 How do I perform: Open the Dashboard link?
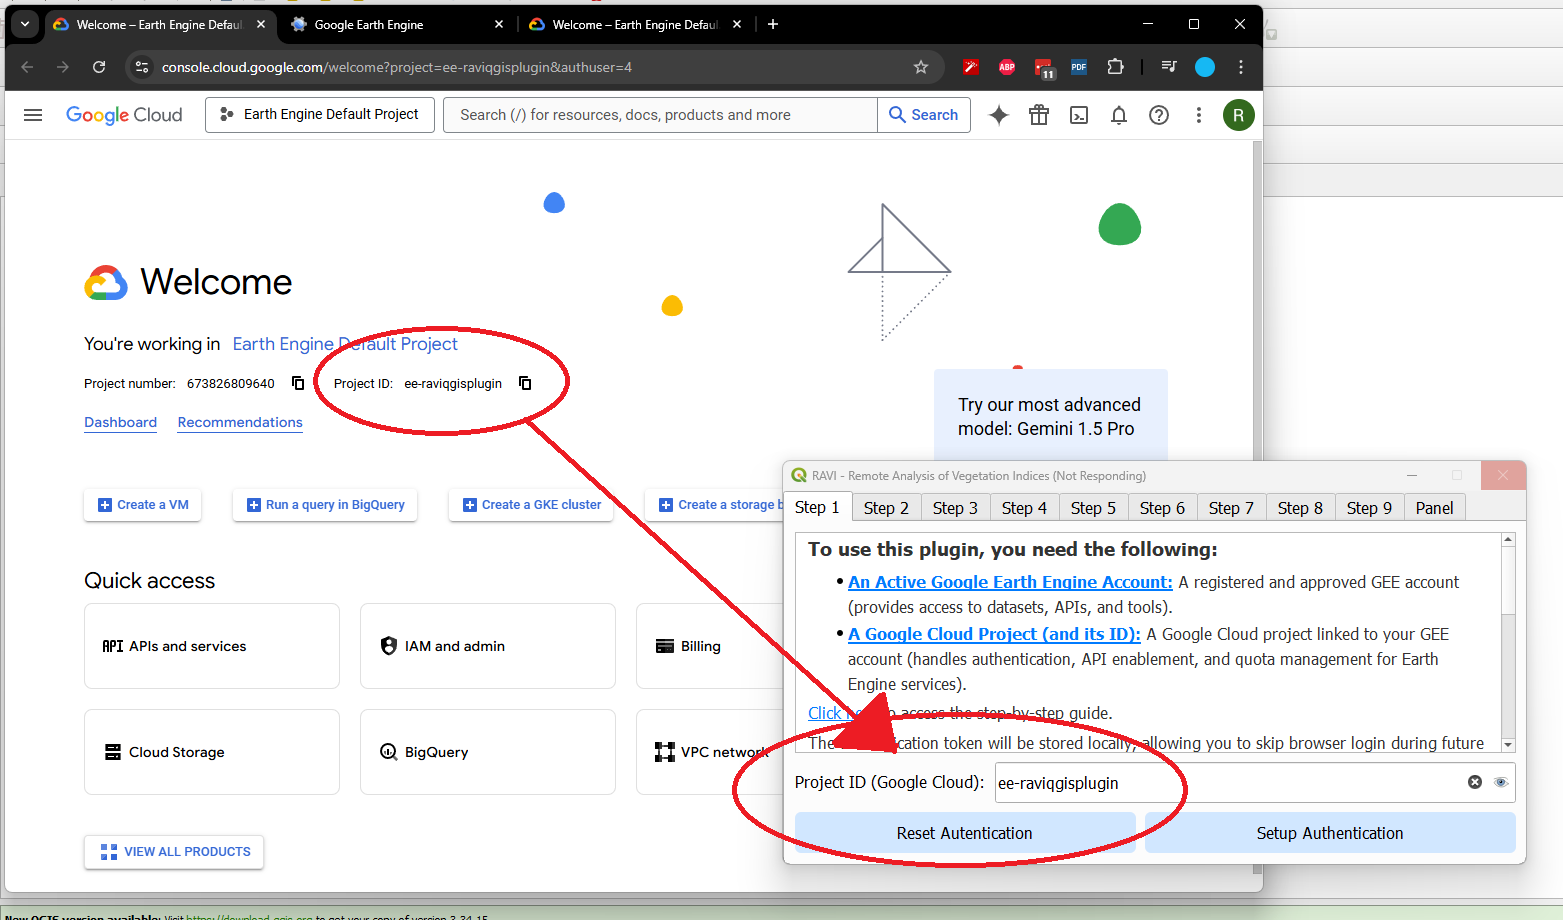coord(120,422)
